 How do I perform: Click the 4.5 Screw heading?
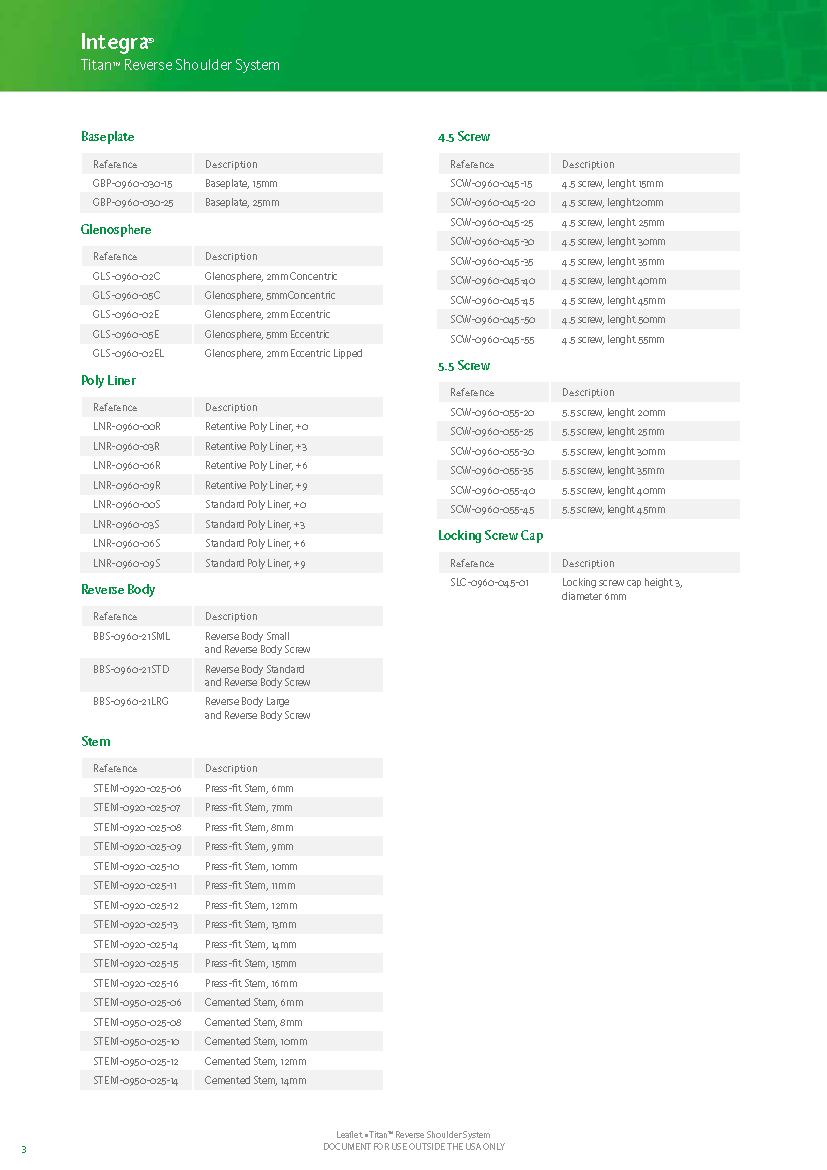pos(464,137)
